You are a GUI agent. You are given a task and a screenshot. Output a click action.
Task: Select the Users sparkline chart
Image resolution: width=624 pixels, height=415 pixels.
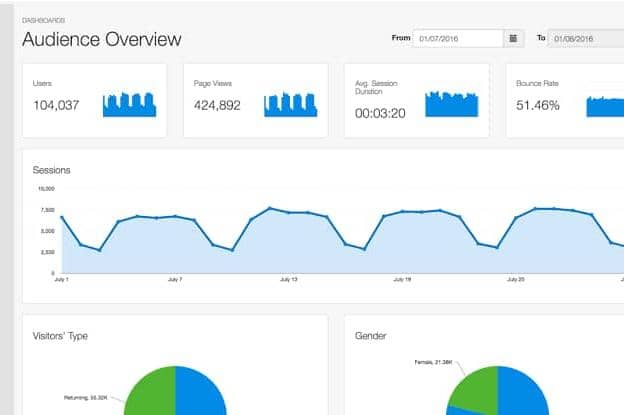pyautogui.click(x=129, y=105)
